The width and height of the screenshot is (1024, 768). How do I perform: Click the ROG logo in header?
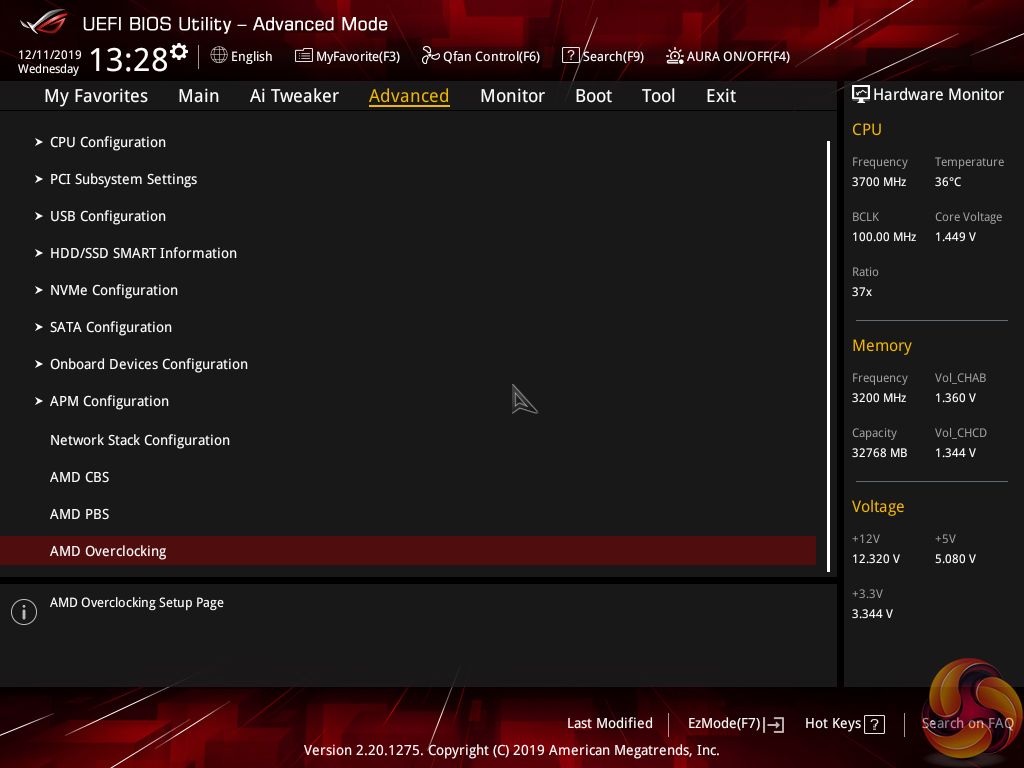pos(44,22)
